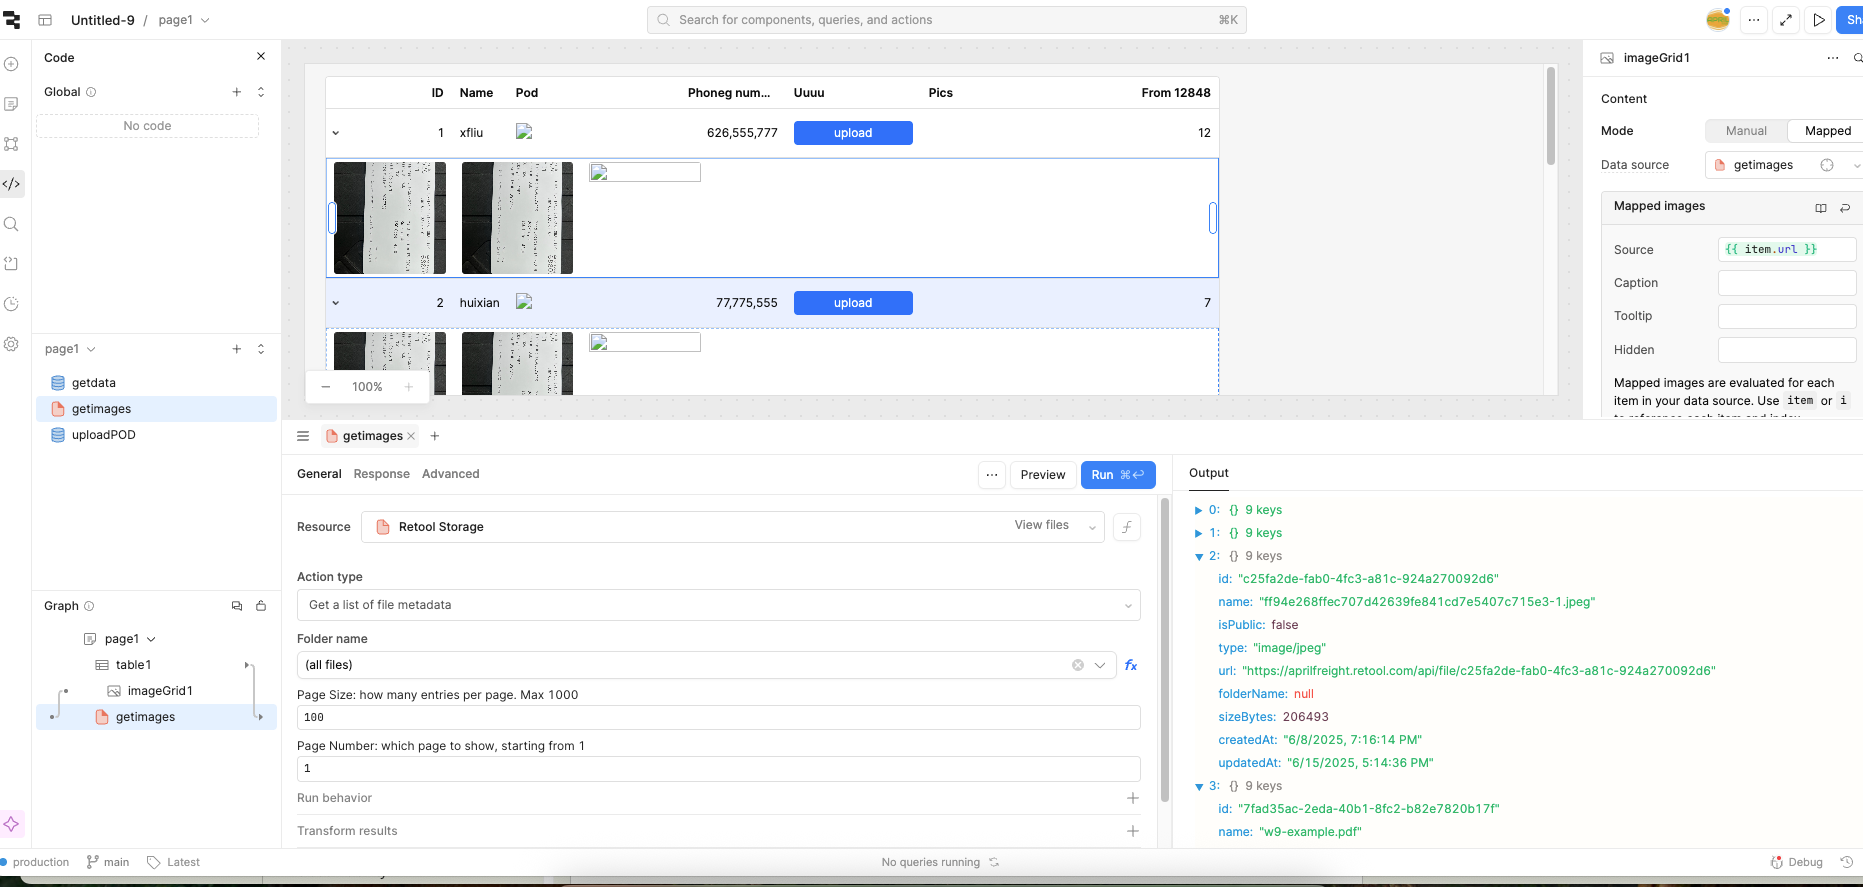Open the Code panel in left sidebar
Screen dimensions: 1863x887
tap(12, 184)
